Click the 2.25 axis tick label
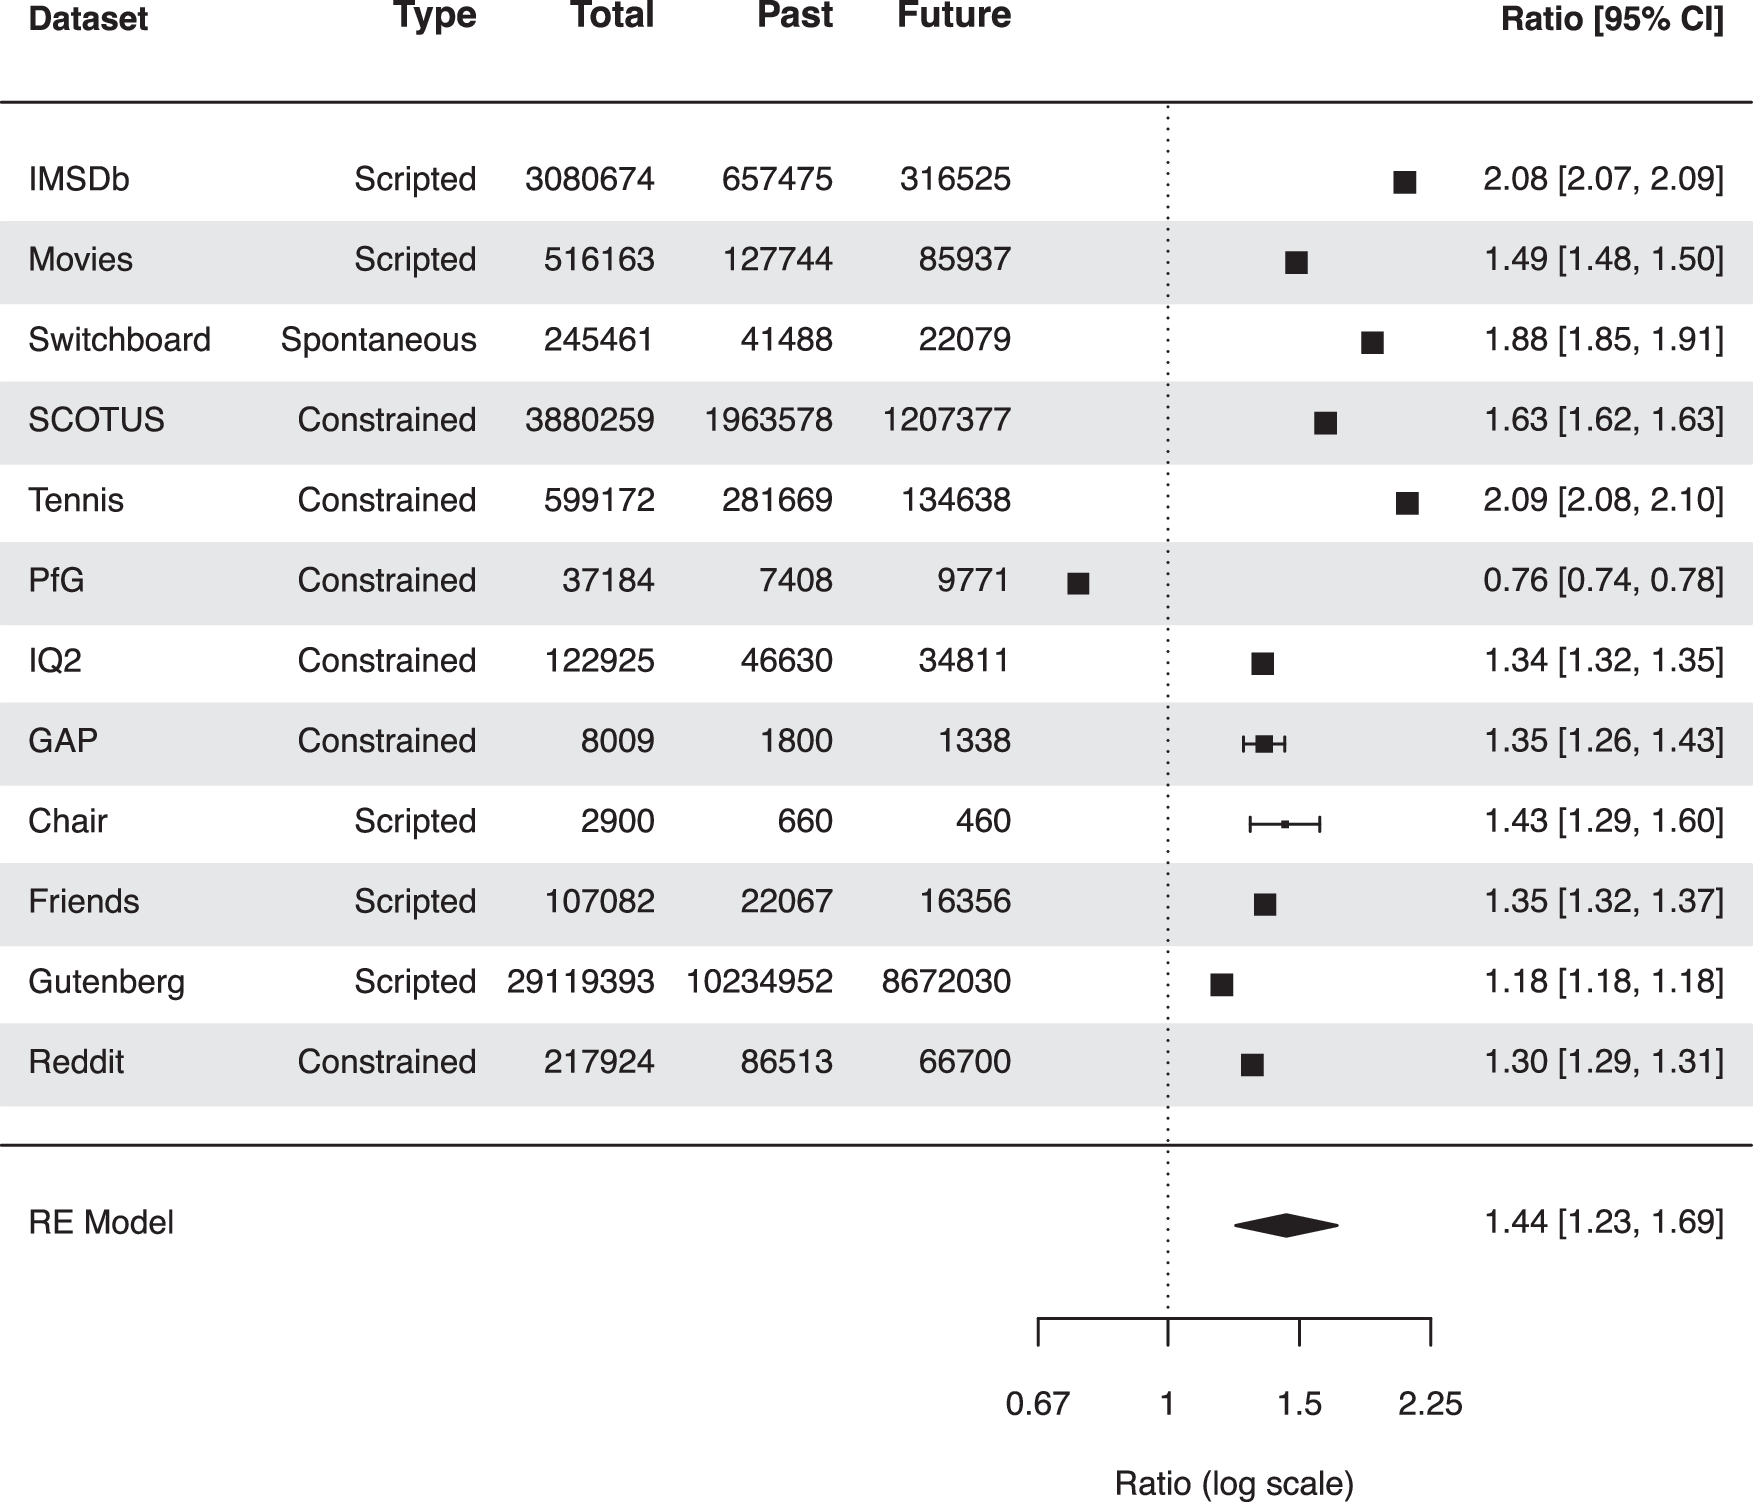 (x=1430, y=1404)
